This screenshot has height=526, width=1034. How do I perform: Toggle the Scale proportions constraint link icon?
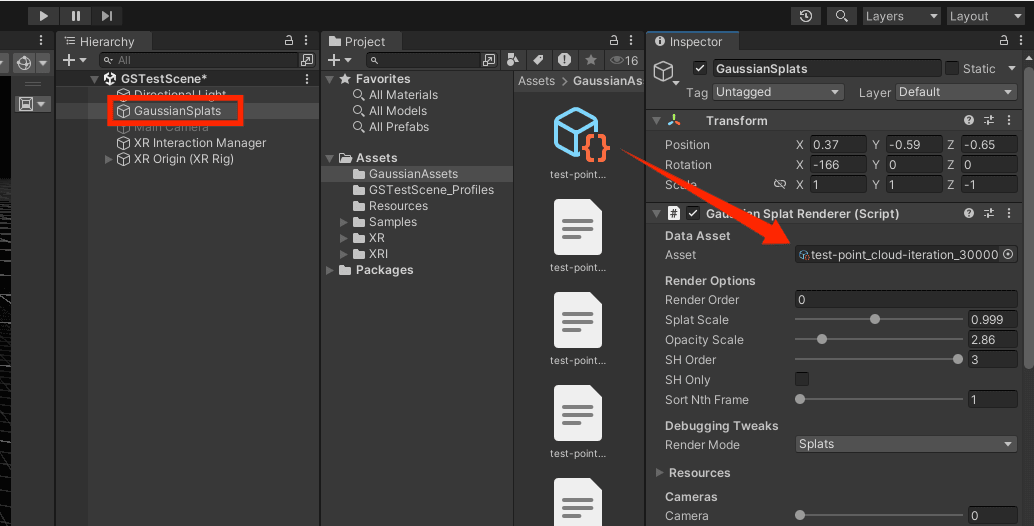coord(780,185)
